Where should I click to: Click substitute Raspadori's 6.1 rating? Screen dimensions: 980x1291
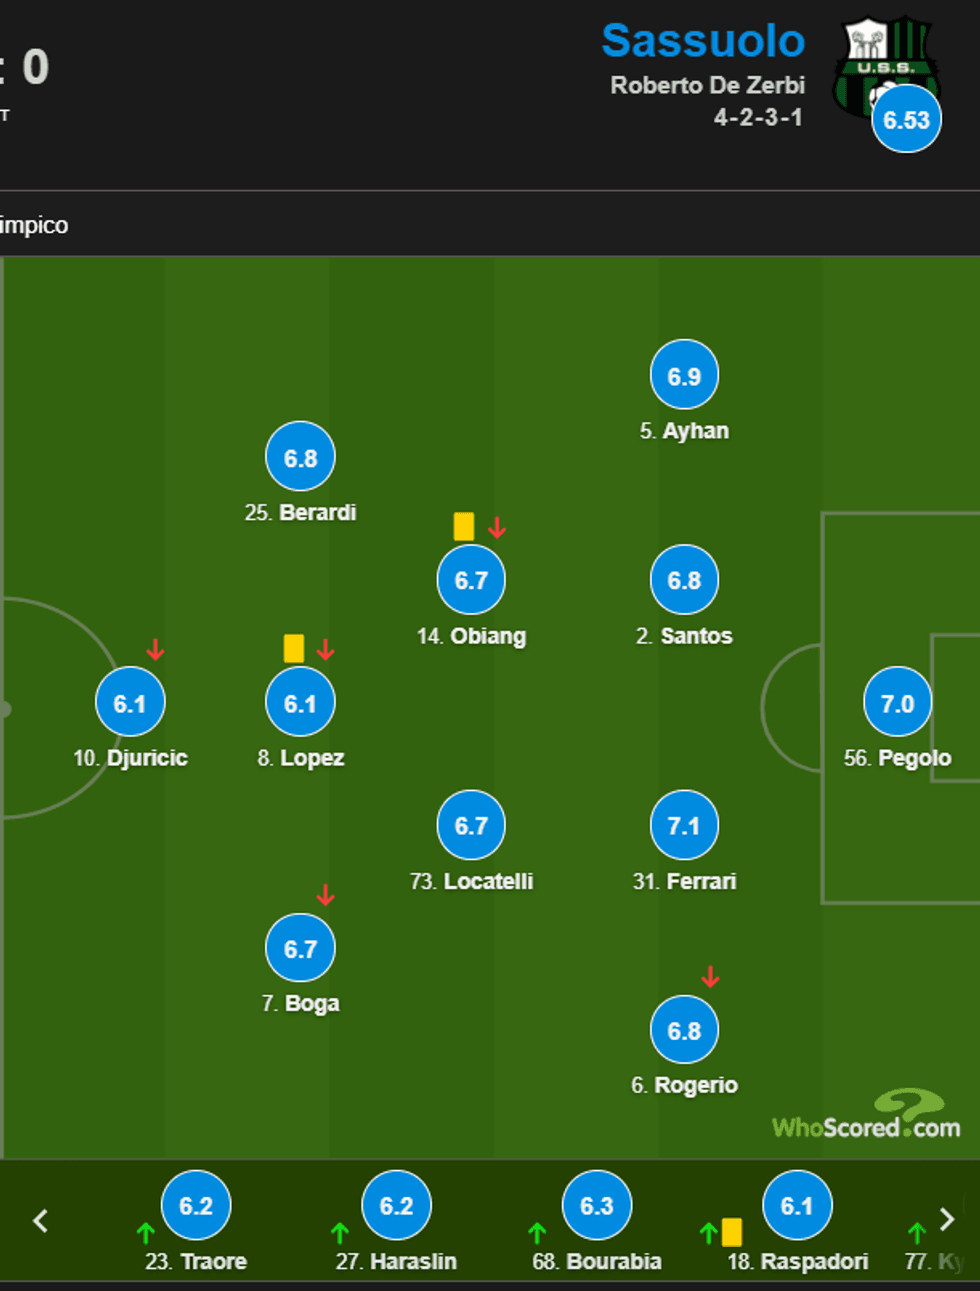tap(797, 1206)
